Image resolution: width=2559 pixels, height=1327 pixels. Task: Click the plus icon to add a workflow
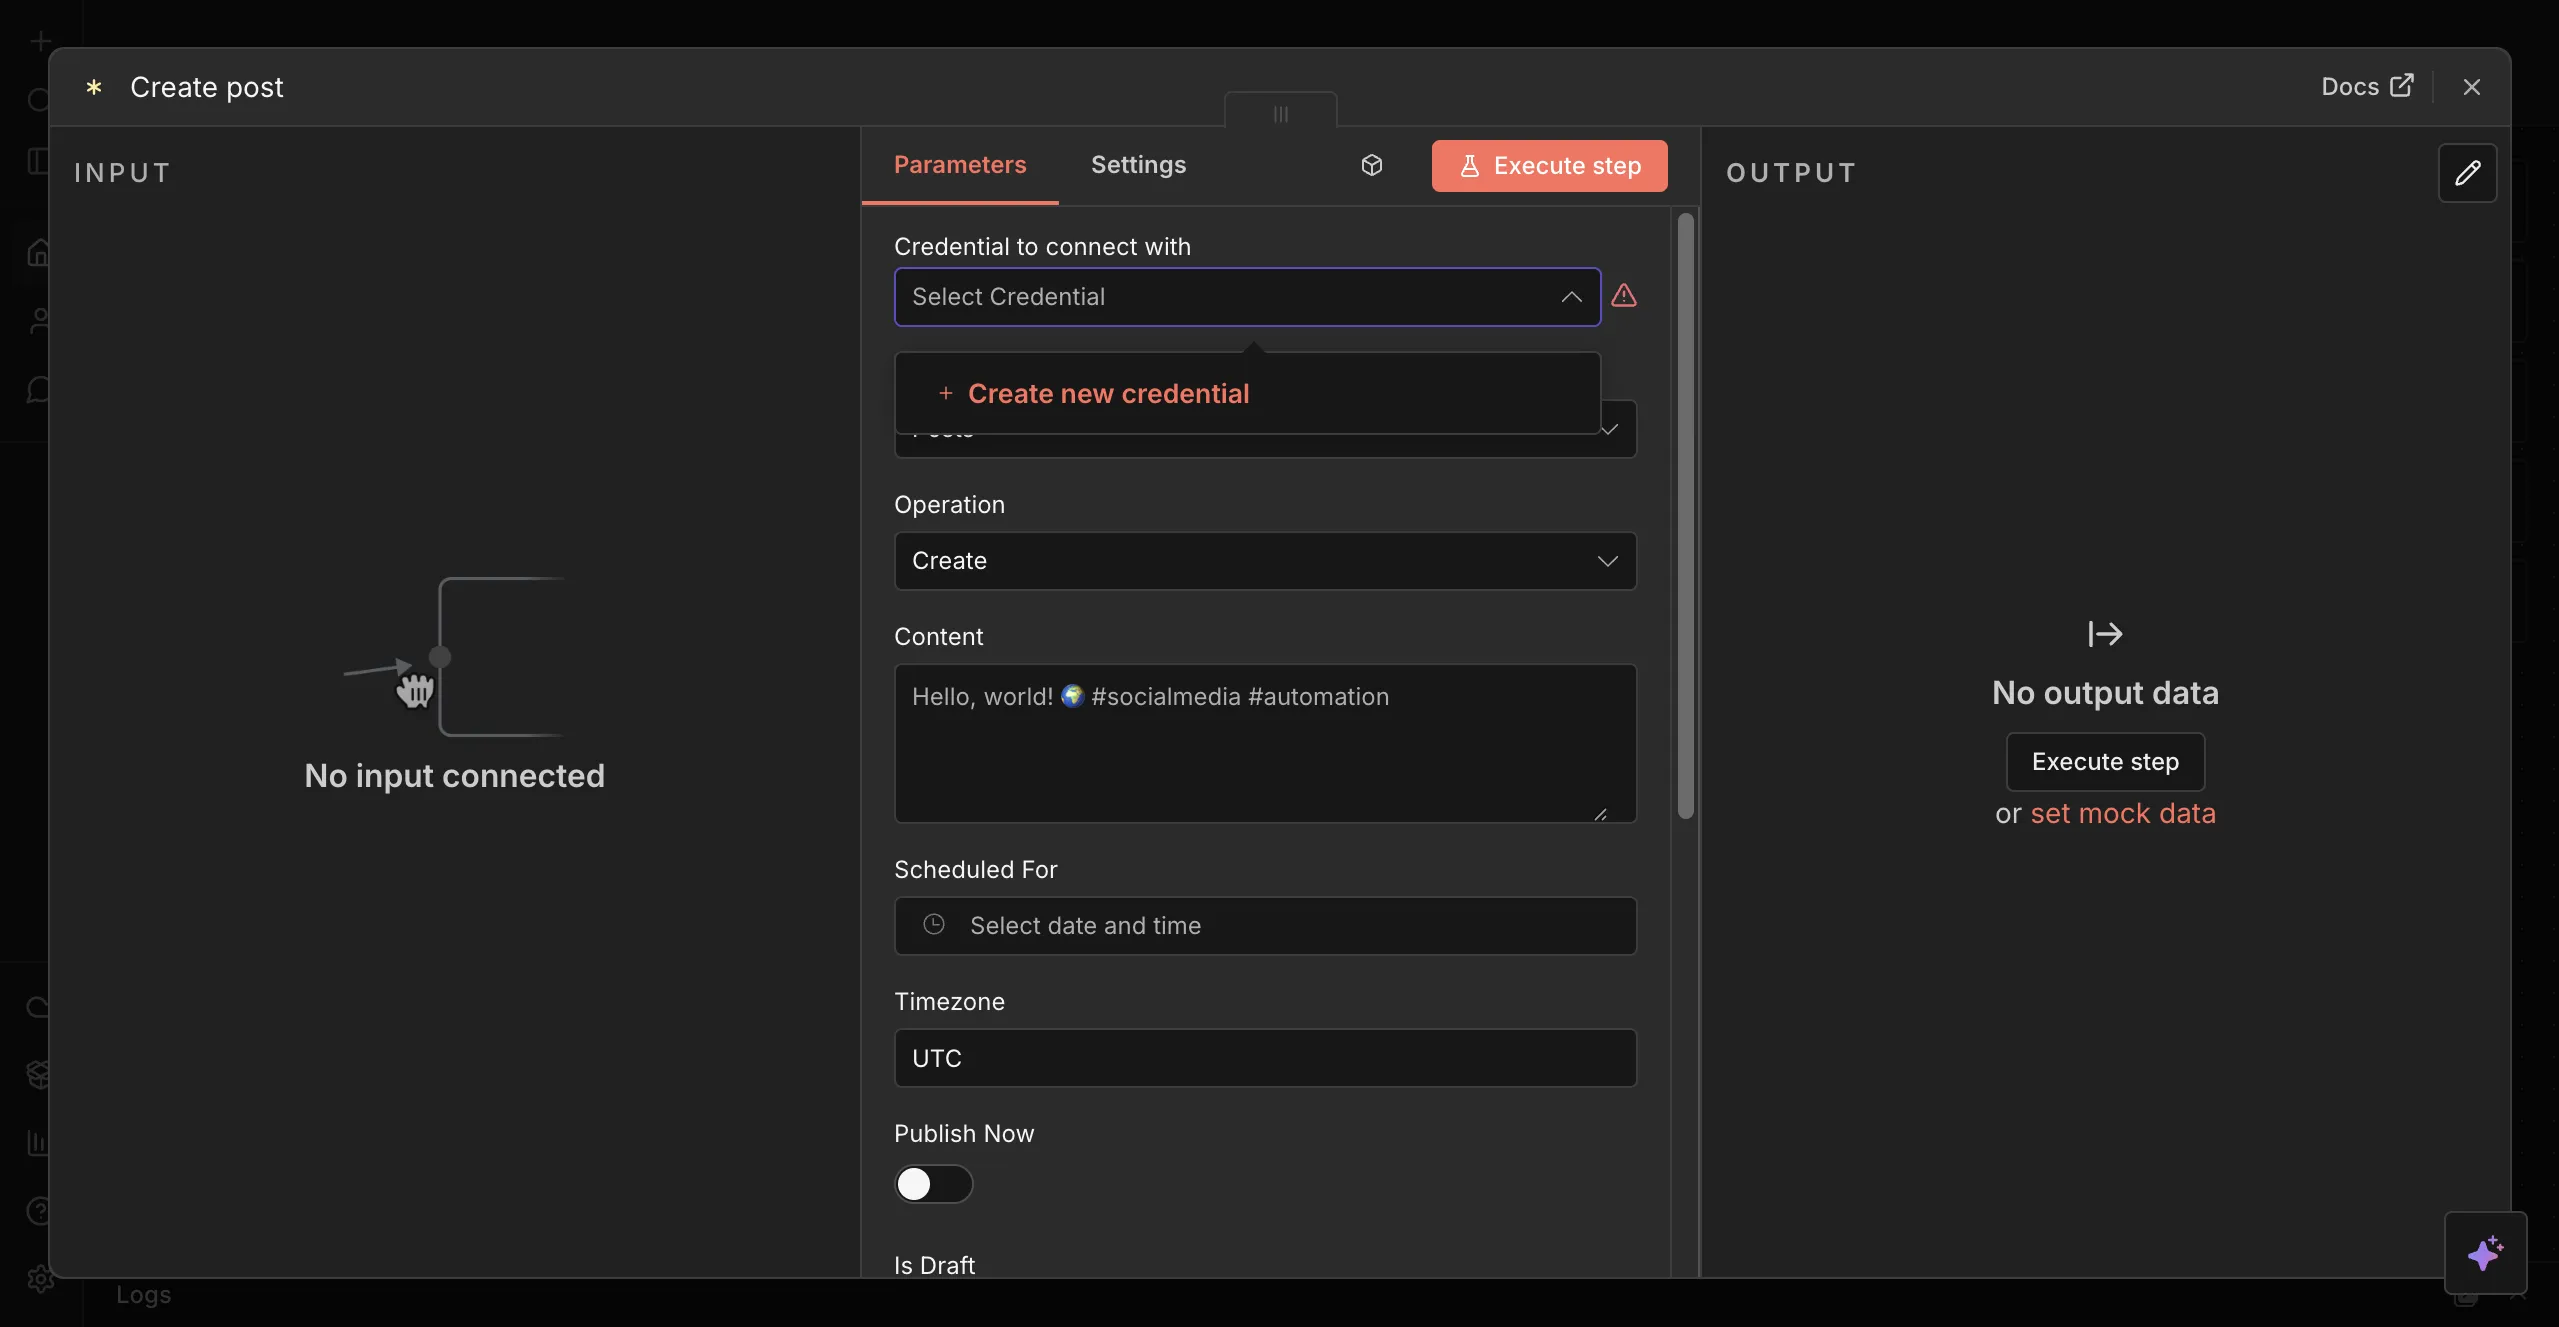pyautogui.click(x=40, y=41)
